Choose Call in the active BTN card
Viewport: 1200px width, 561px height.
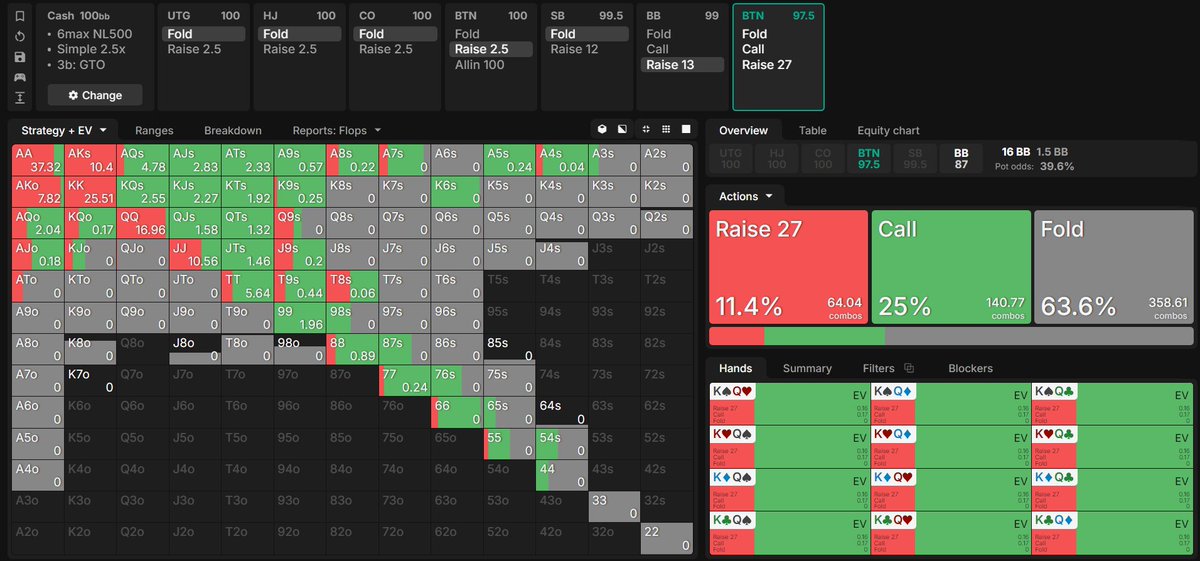pyautogui.click(x=778, y=49)
